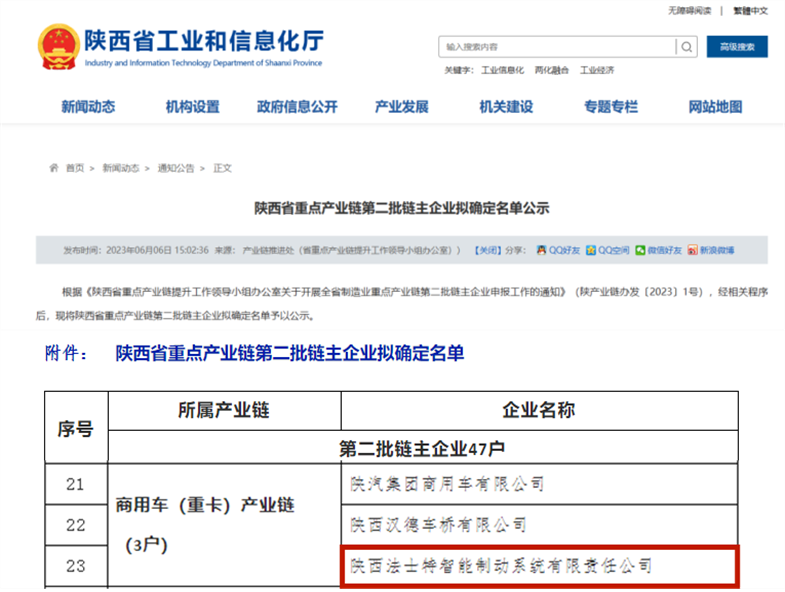The width and height of the screenshot is (785, 592).
Task: Go to 新闻动态 breadcrumb
Action: 121,168
